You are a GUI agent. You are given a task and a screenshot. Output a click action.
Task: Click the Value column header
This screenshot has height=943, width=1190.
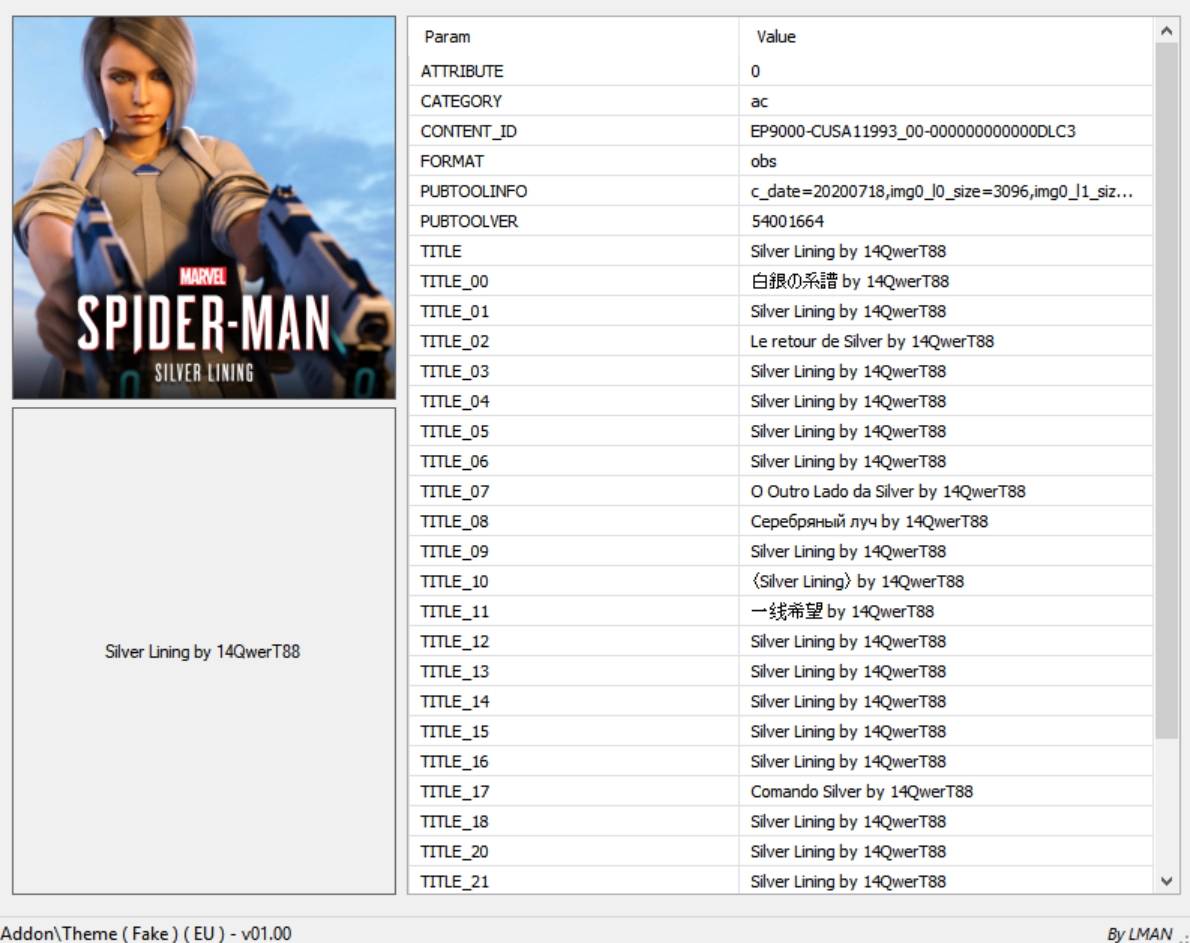coord(776,37)
